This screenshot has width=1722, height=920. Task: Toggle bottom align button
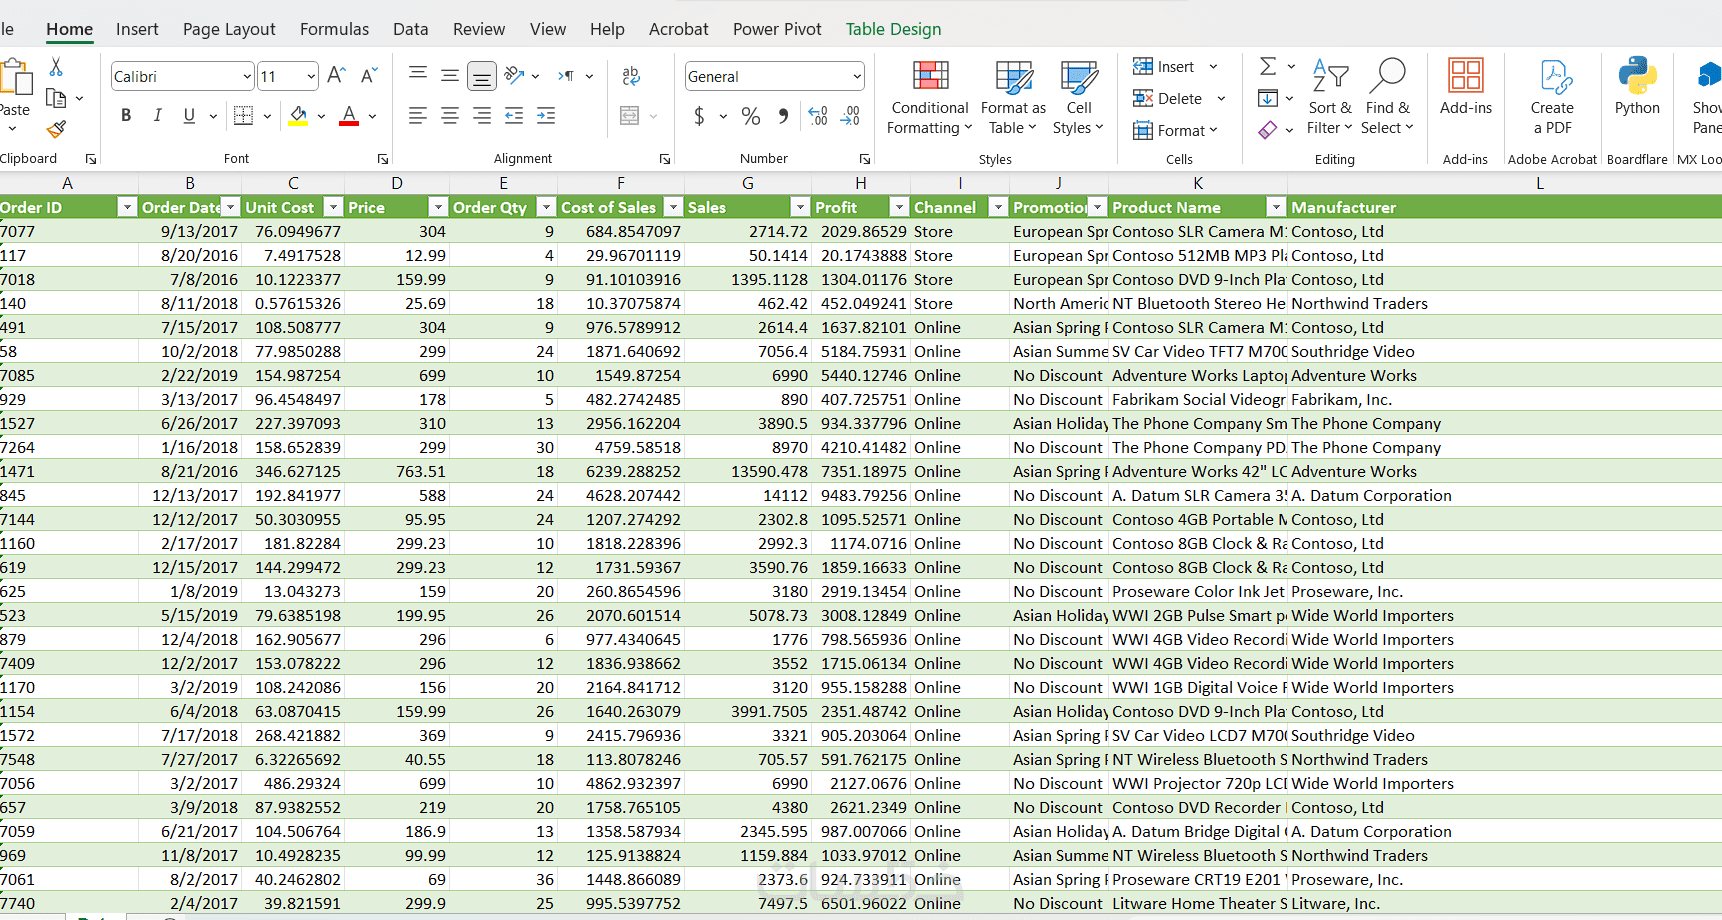[x=482, y=76]
